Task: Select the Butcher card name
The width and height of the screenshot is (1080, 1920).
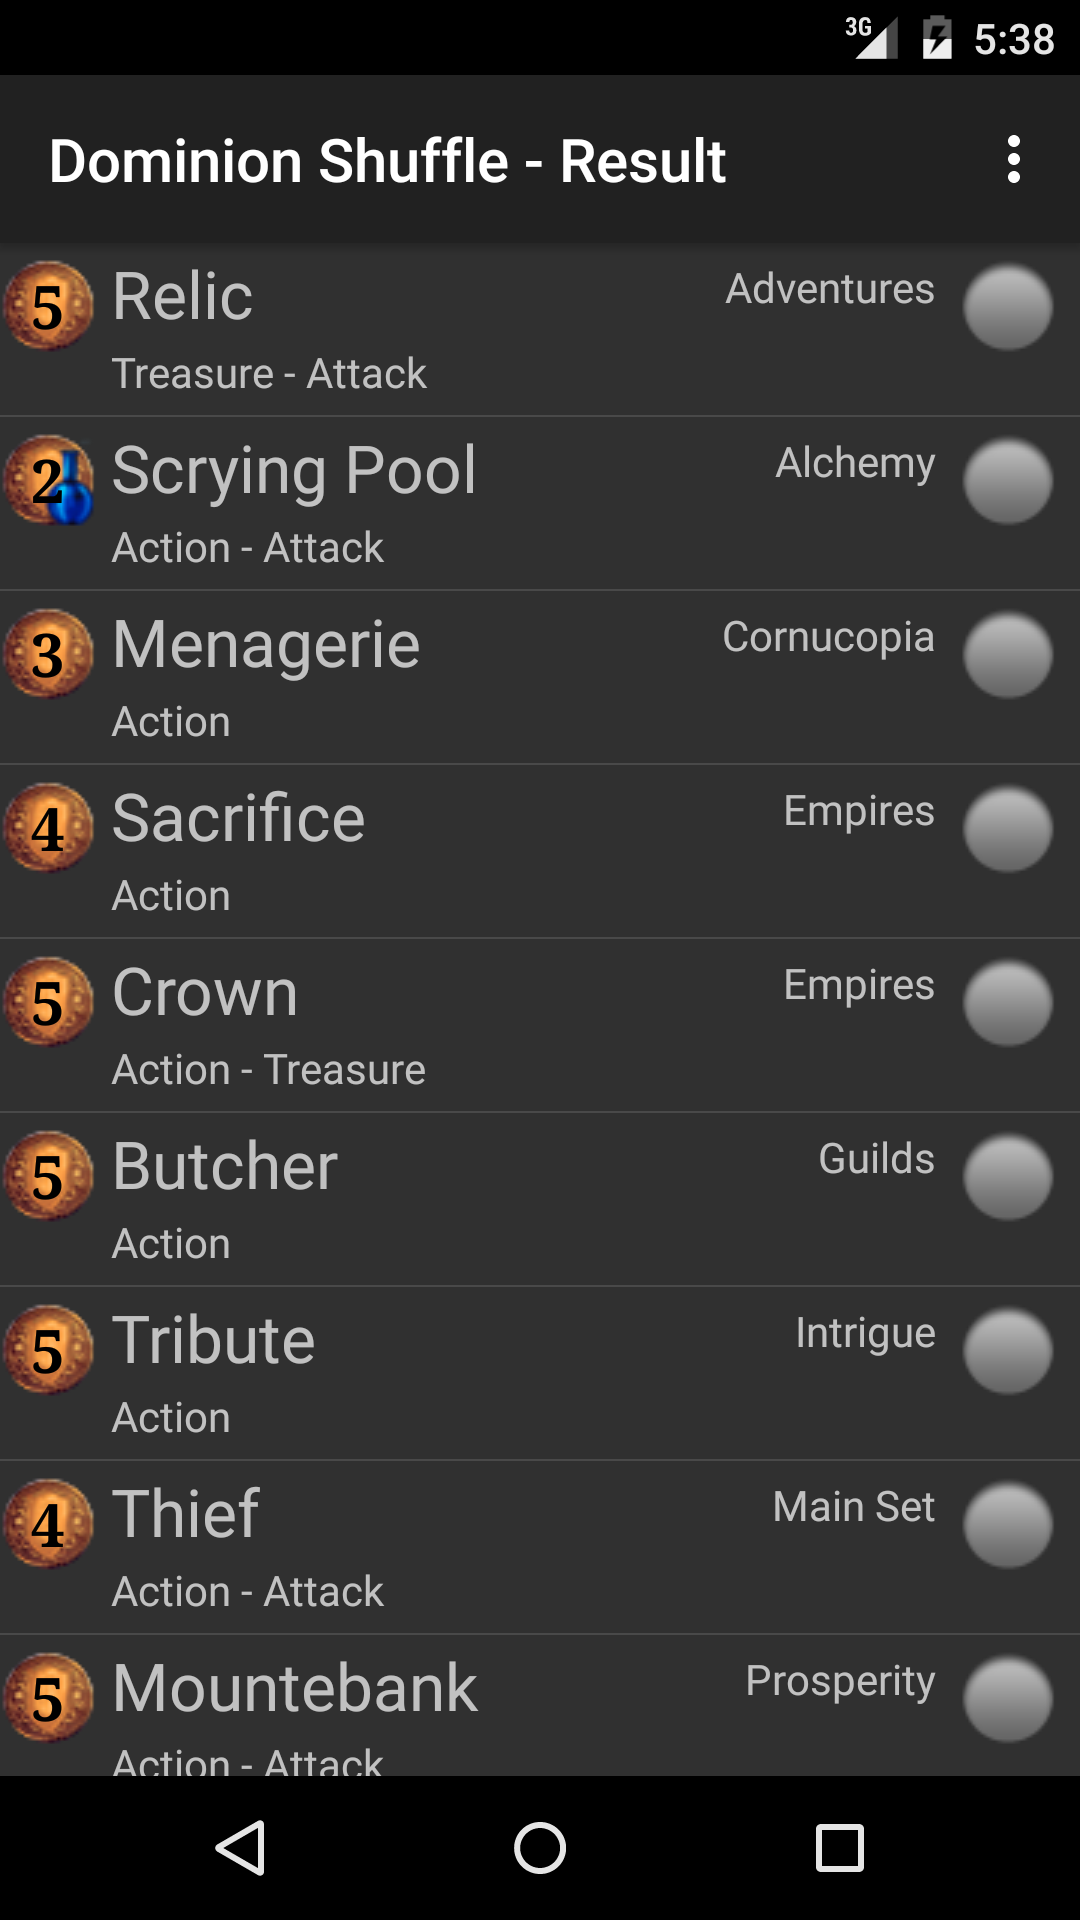Action: (225, 1166)
